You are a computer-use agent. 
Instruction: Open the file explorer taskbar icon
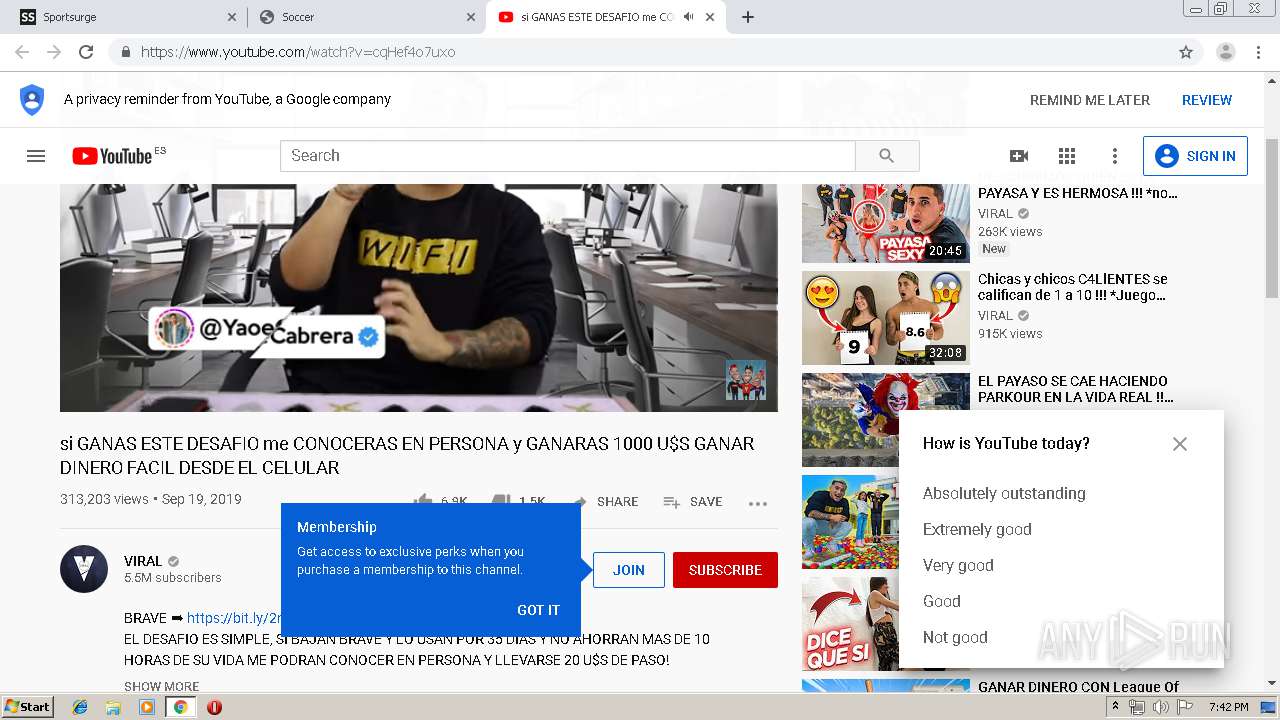113,707
